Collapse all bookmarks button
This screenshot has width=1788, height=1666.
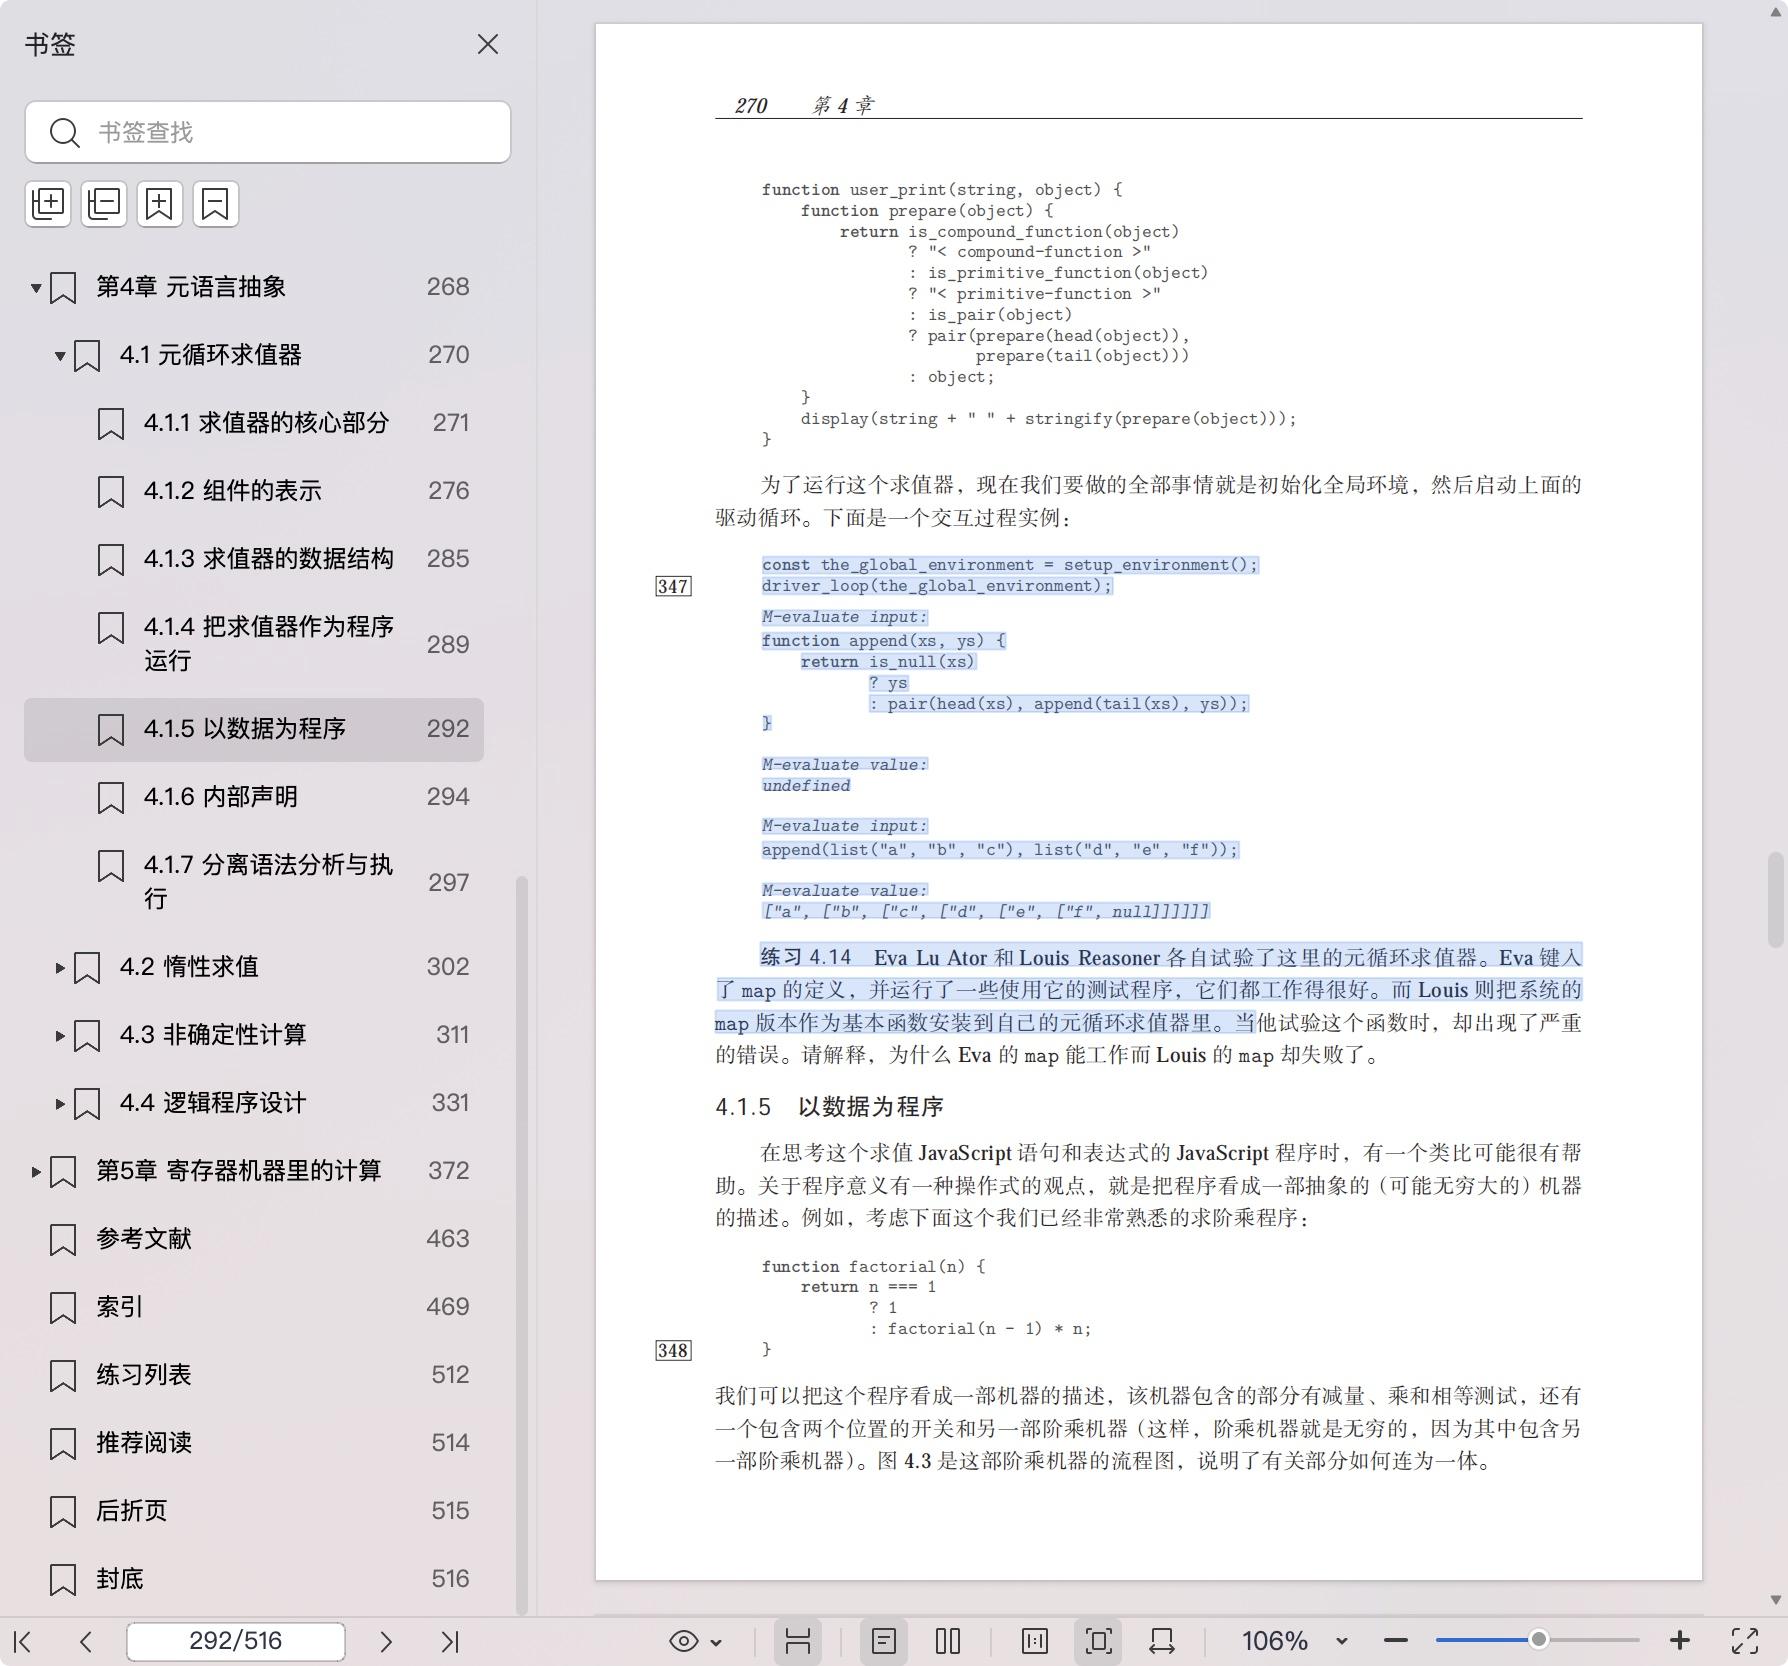(104, 204)
